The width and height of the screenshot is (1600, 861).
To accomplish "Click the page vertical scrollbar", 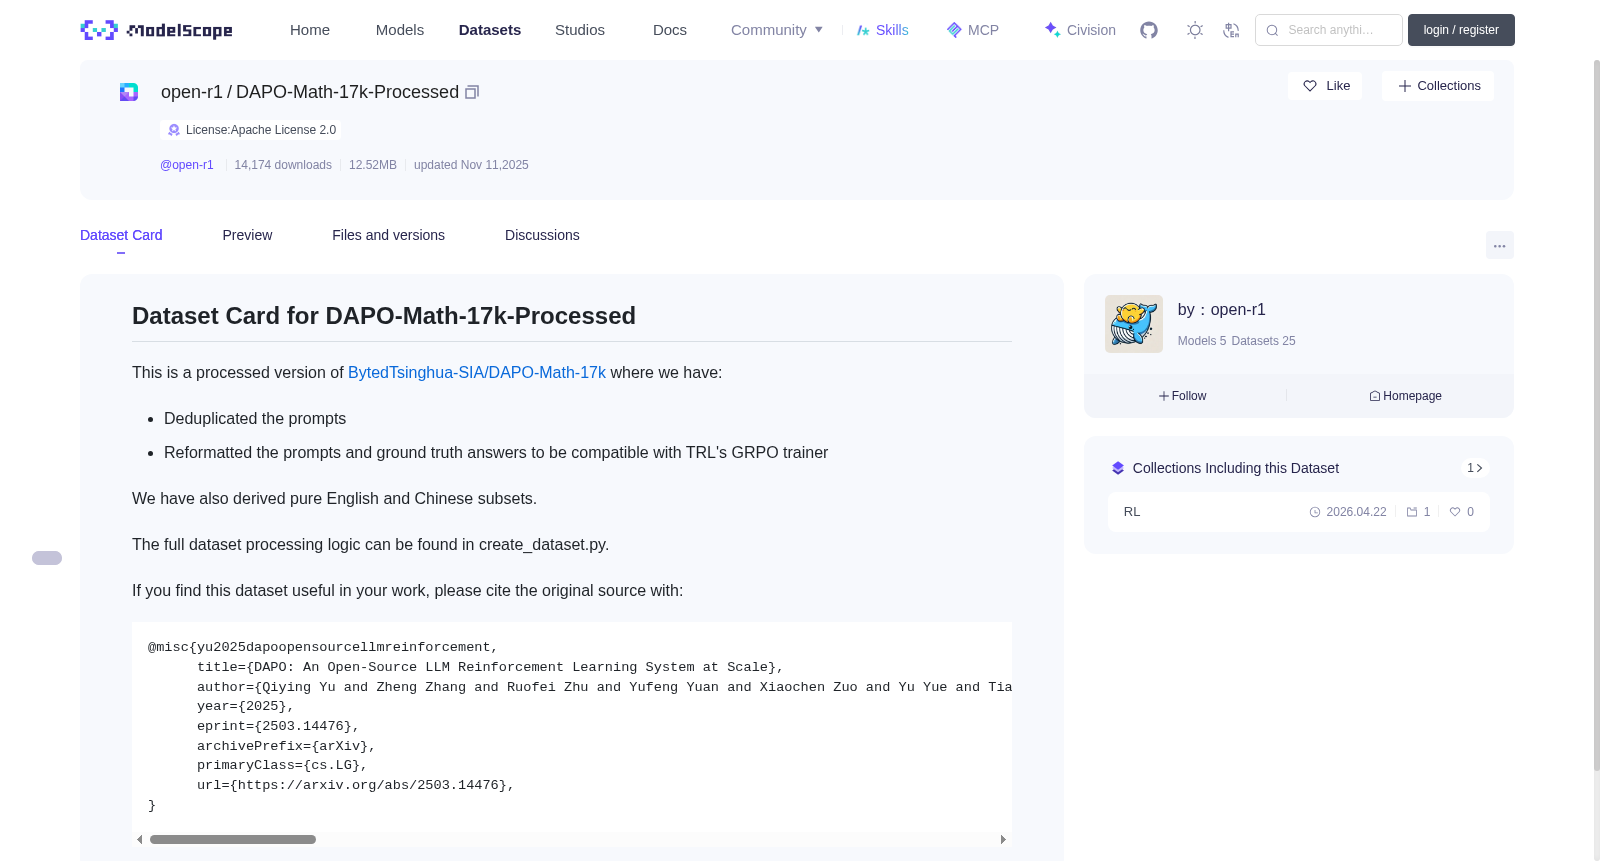I will [x=1596, y=415].
